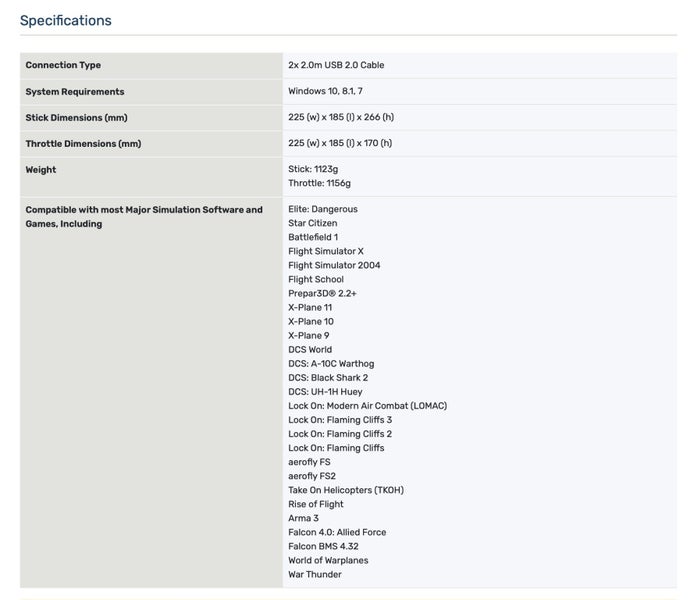Click the 'Stick: 1123g' value
This screenshot has height=600, width=694.
pyautogui.click(x=313, y=169)
